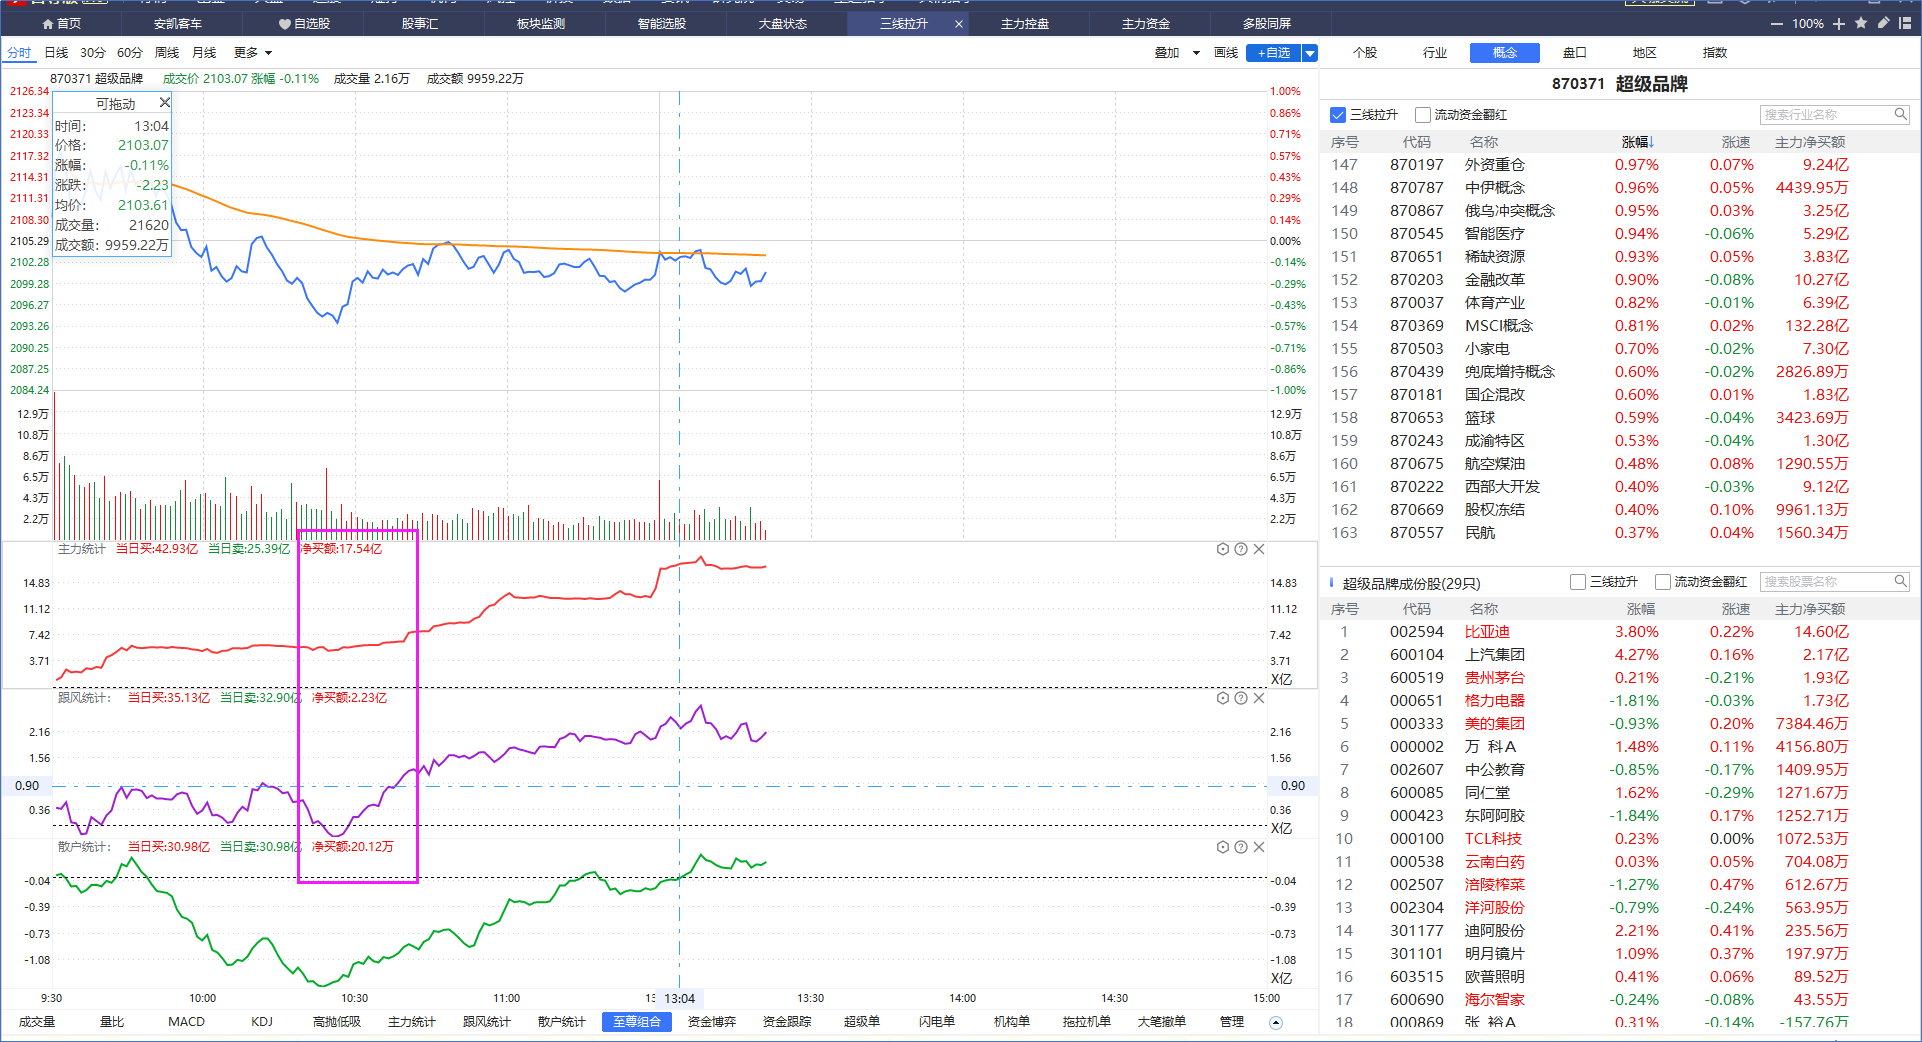
Task: Open the 叠加 overlay dropdown arrow
Action: tap(1196, 53)
